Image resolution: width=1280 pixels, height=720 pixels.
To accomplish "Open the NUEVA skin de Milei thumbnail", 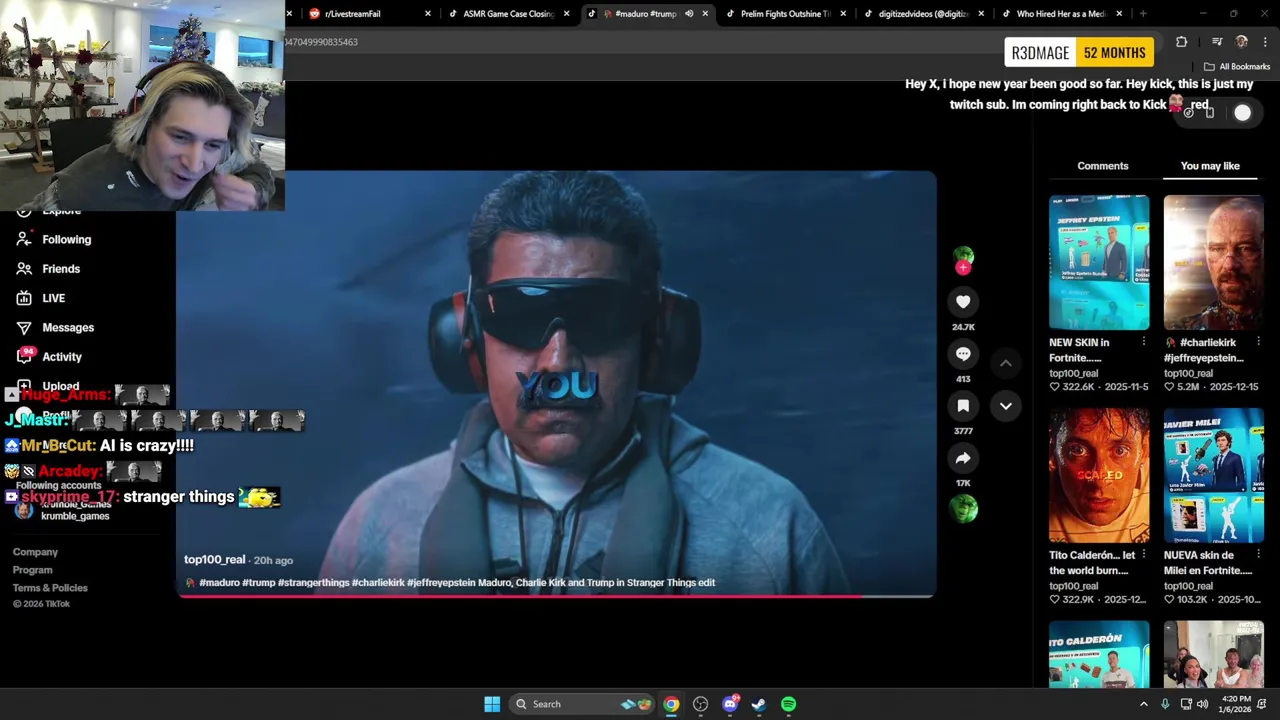I will coord(1213,475).
